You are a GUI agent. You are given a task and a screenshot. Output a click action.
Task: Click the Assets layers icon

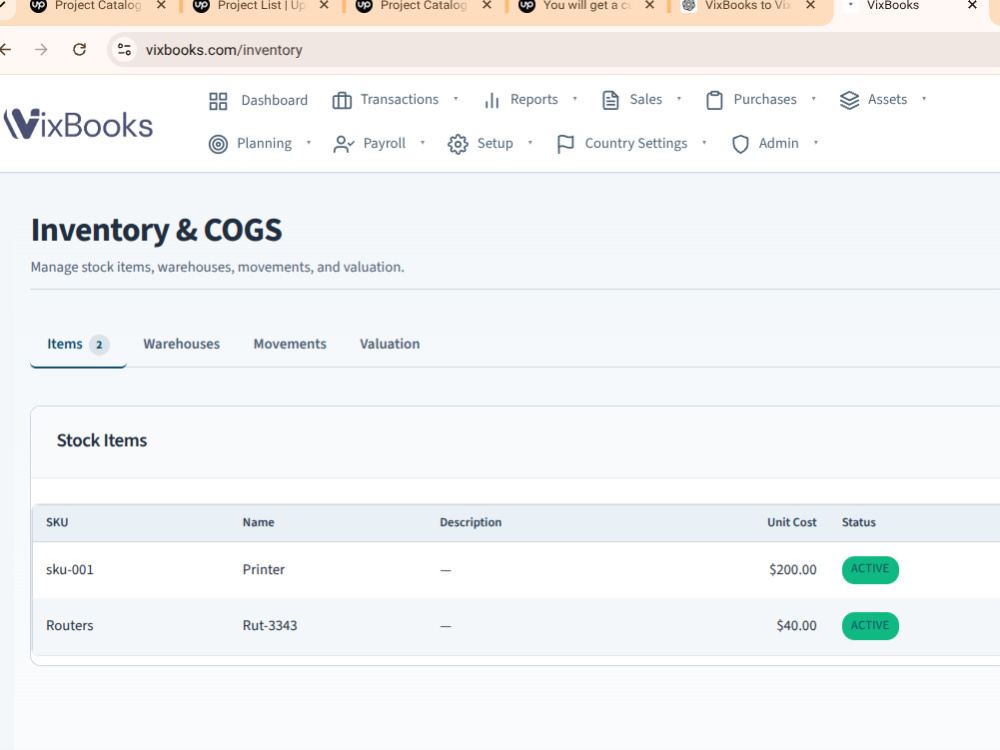849,100
